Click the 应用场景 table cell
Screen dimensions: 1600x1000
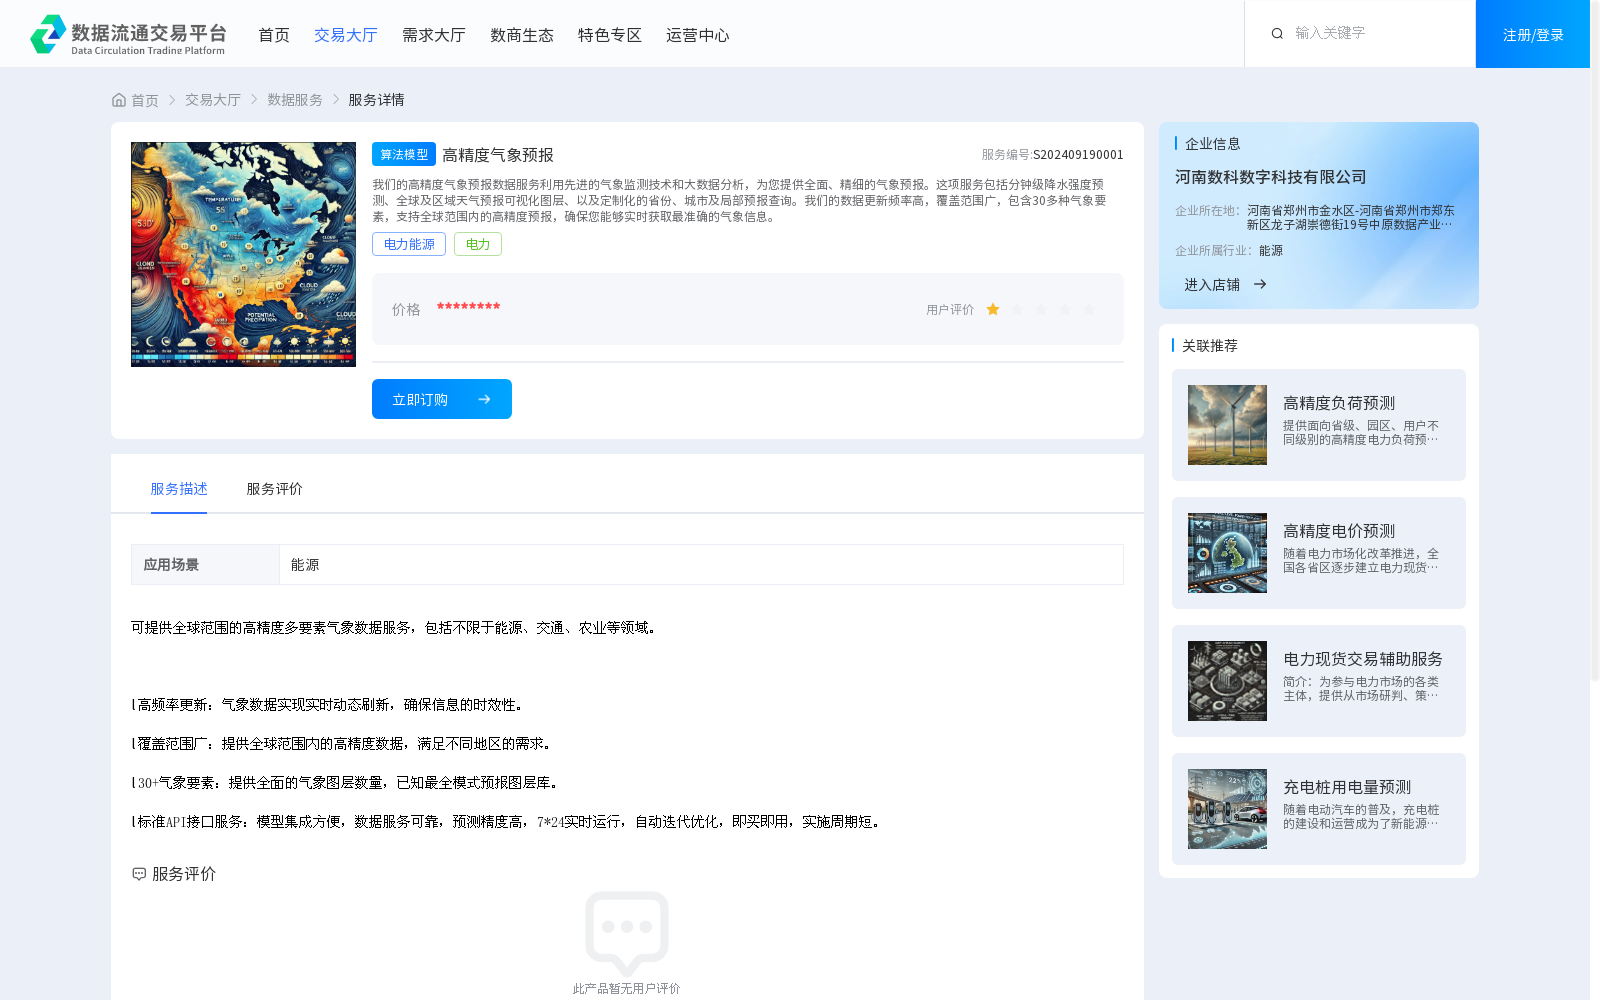tap(205, 564)
